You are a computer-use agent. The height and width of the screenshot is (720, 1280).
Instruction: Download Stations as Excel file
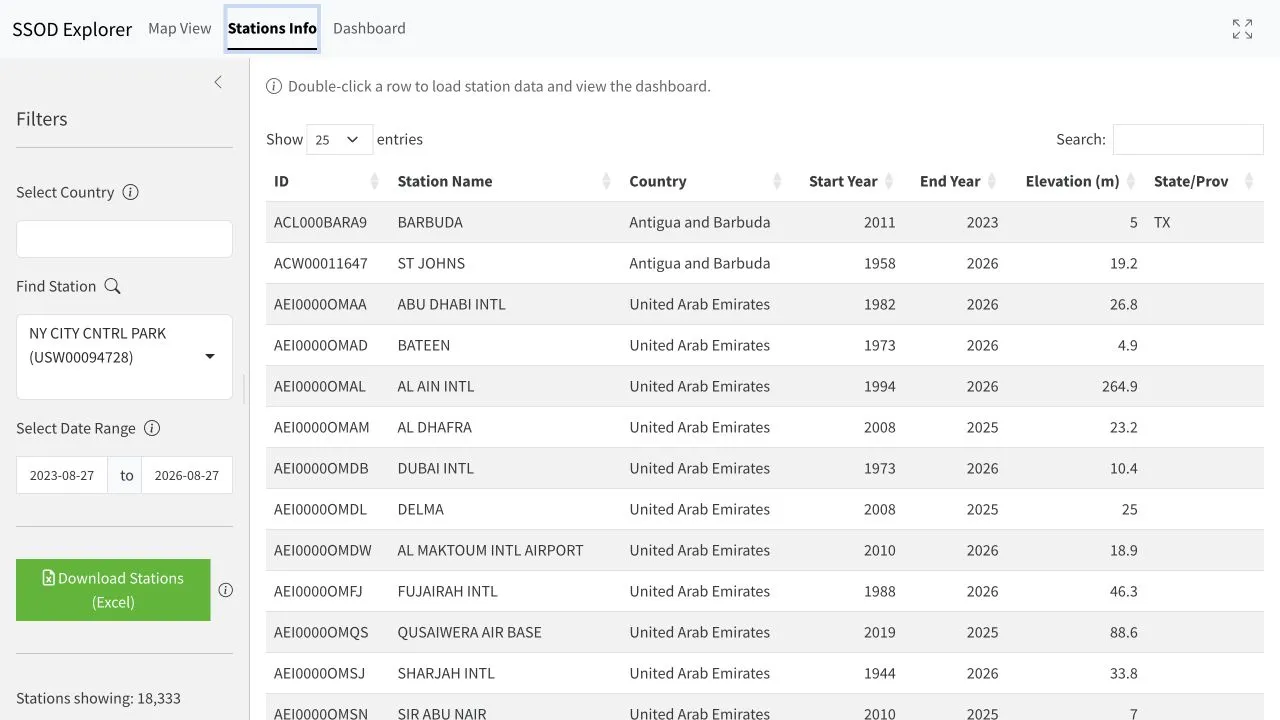113,590
